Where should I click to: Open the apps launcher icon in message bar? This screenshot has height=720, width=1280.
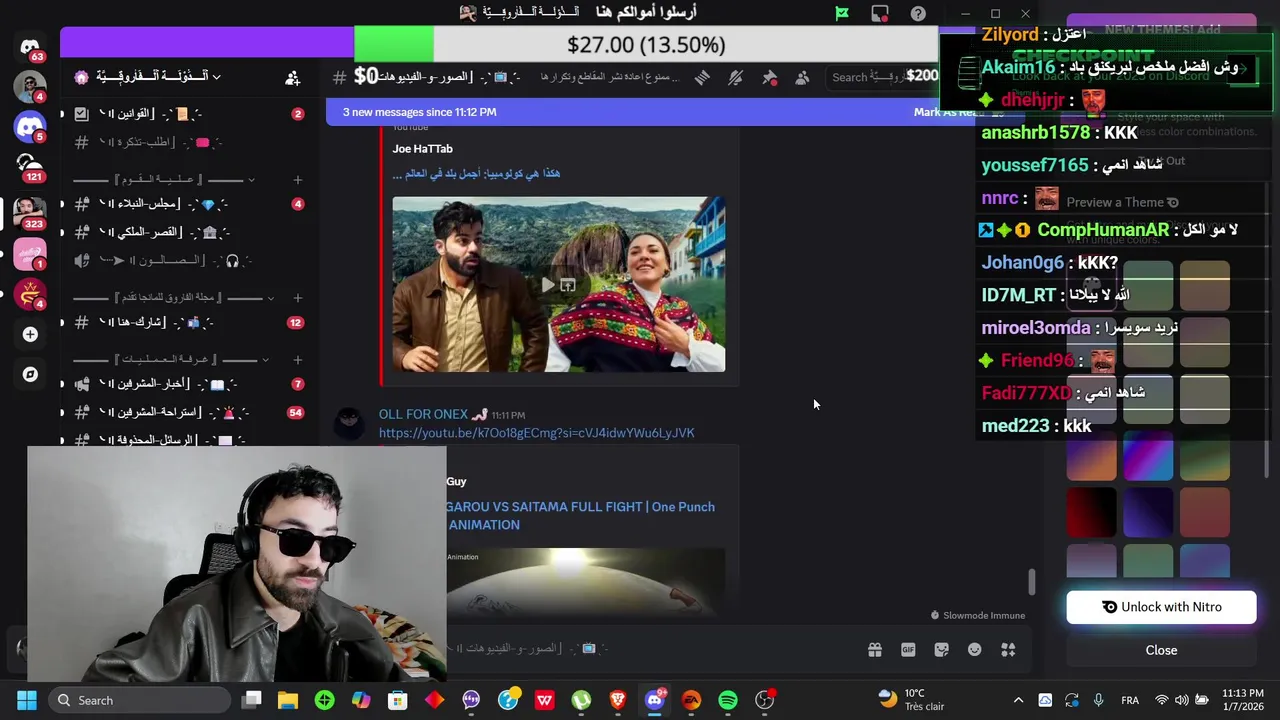point(1008,649)
